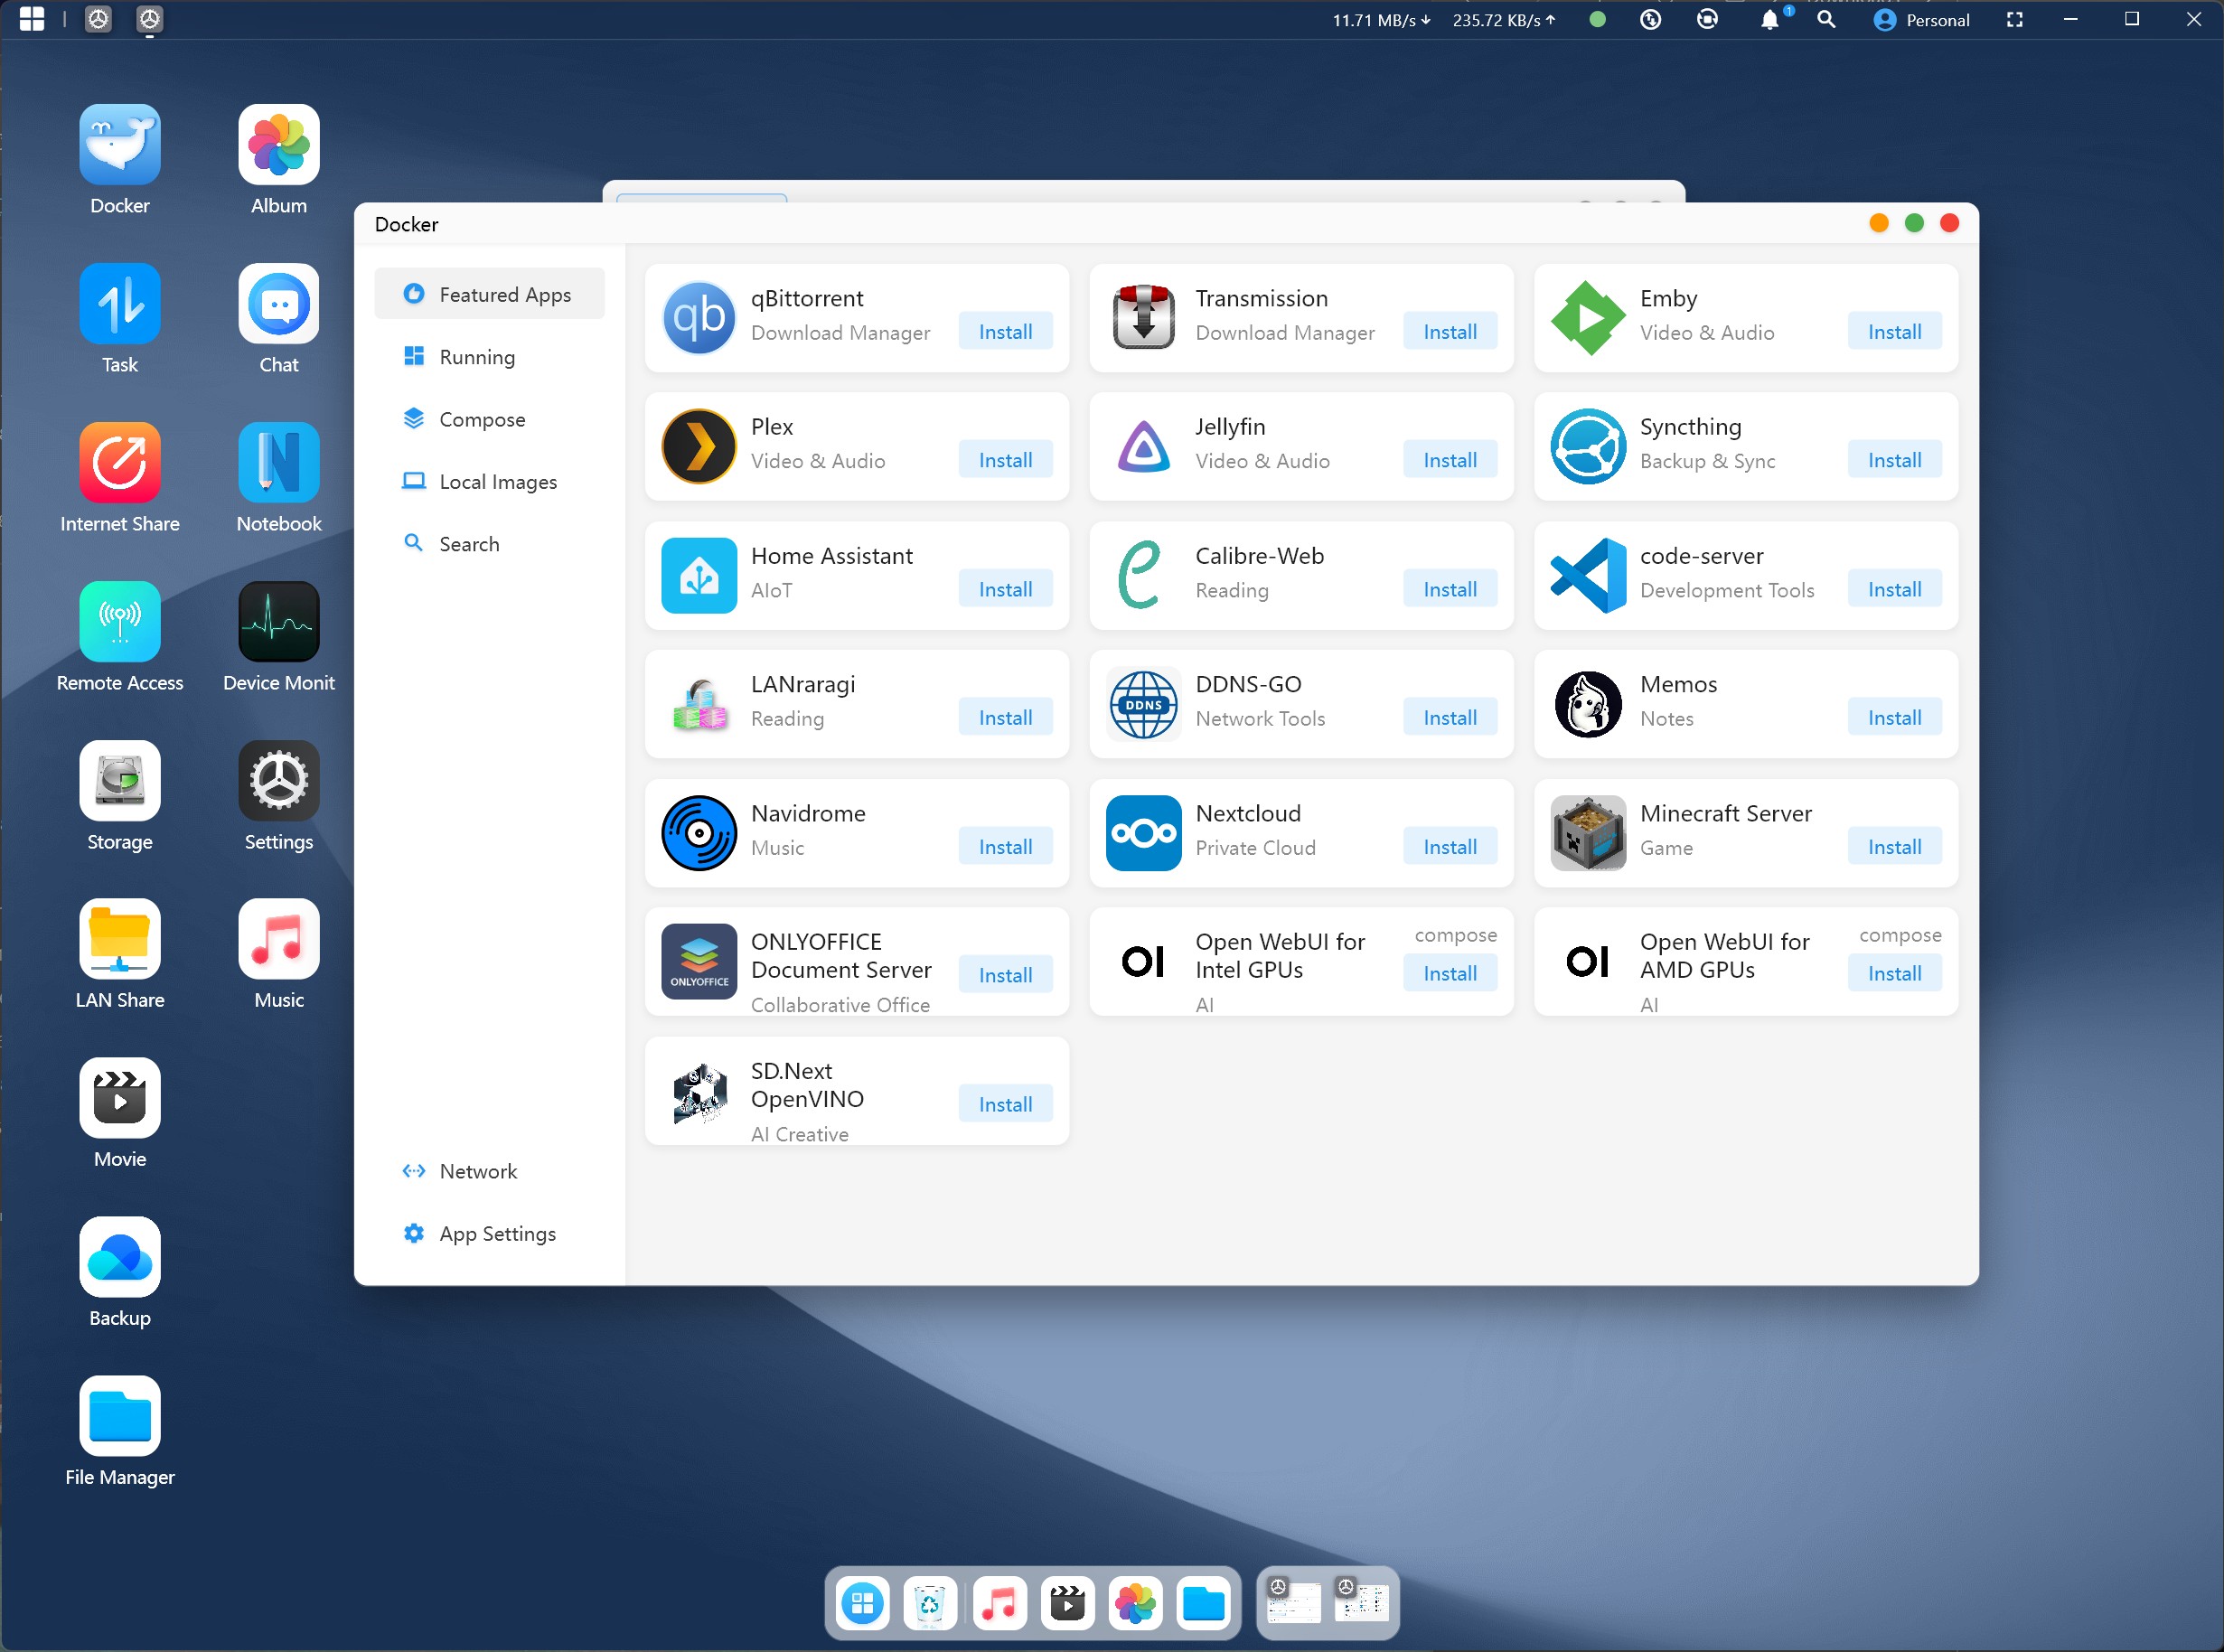This screenshot has height=1652, width=2224.
Task: Launch the Device Monitor desktop app
Action: pos(278,622)
